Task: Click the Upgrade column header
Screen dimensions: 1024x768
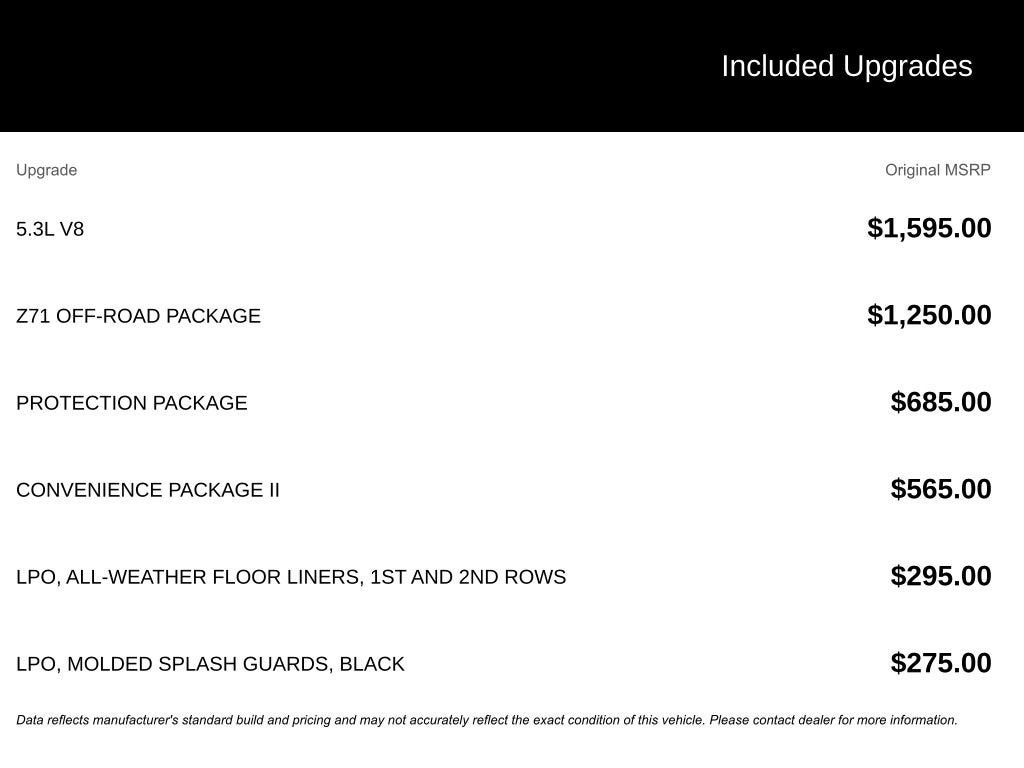Action: point(46,170)
